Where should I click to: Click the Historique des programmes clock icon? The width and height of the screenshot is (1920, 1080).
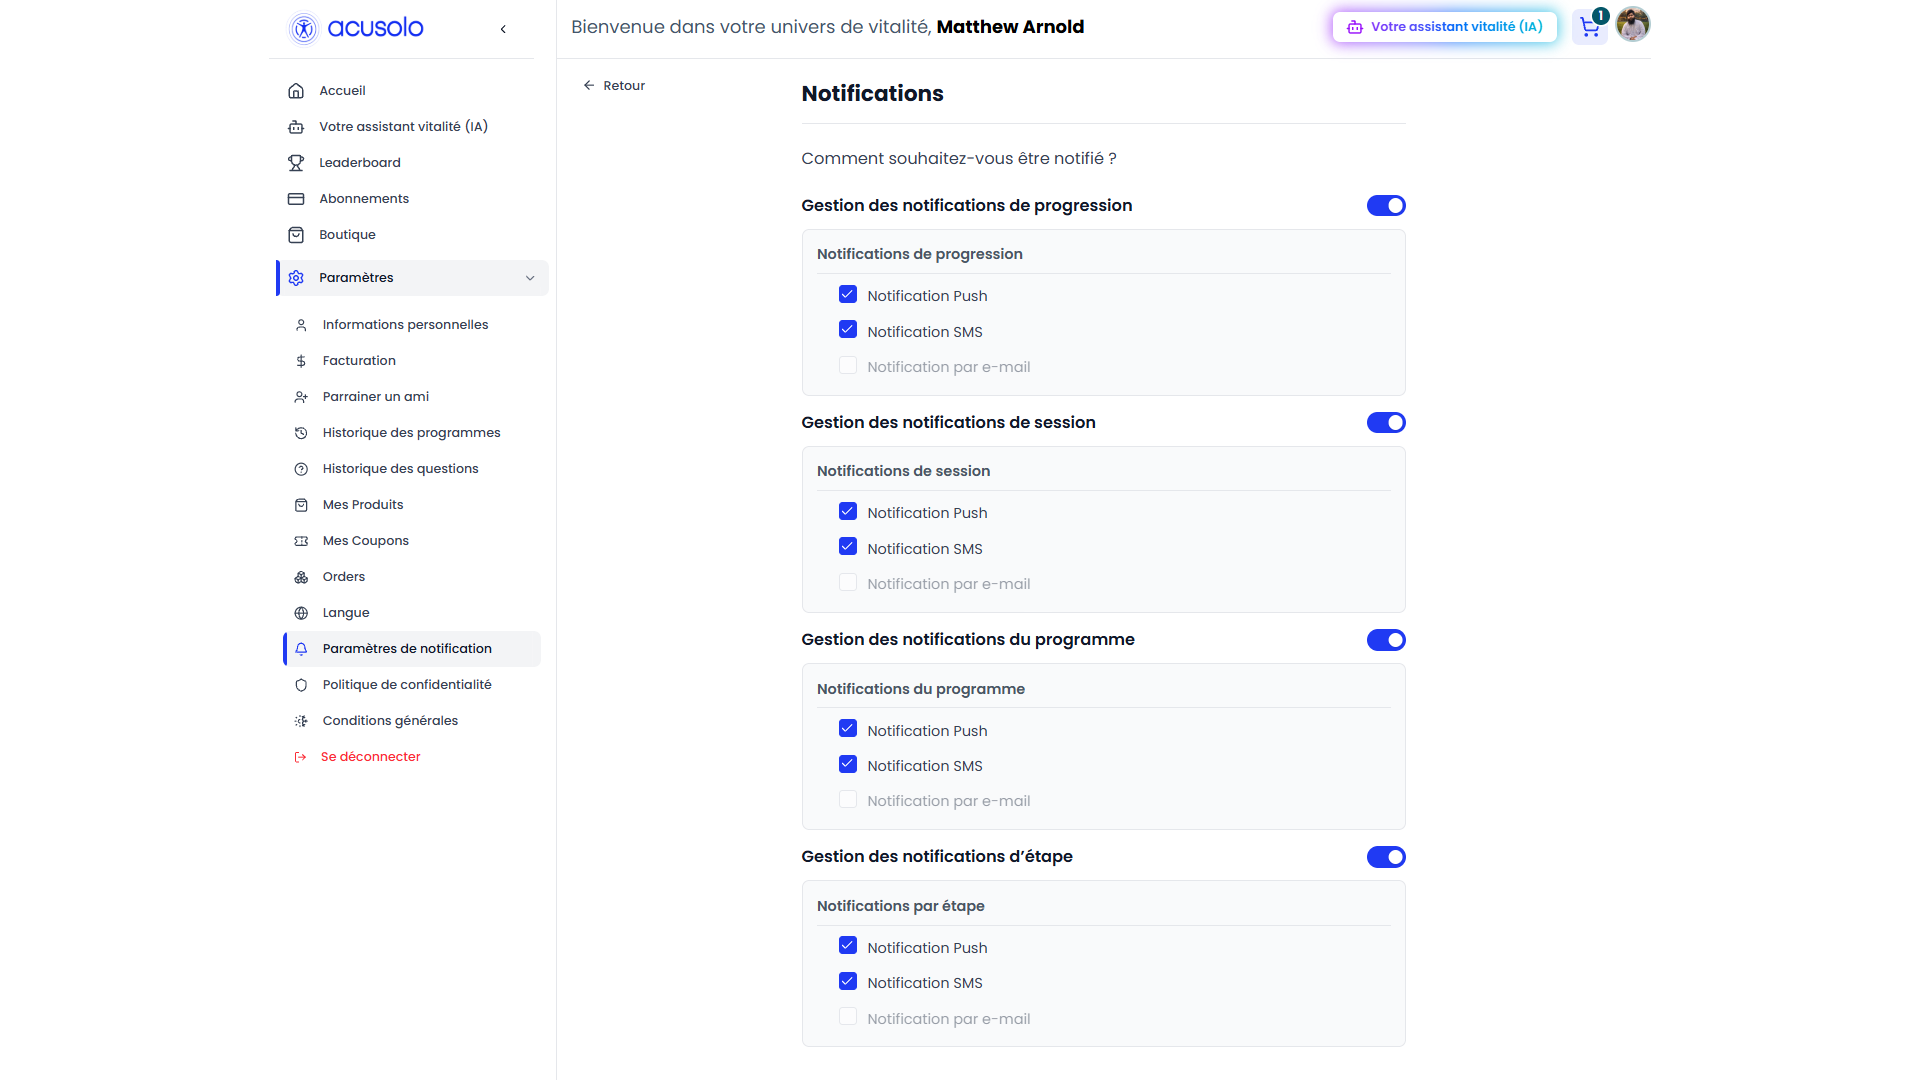[x=301, y=433]
